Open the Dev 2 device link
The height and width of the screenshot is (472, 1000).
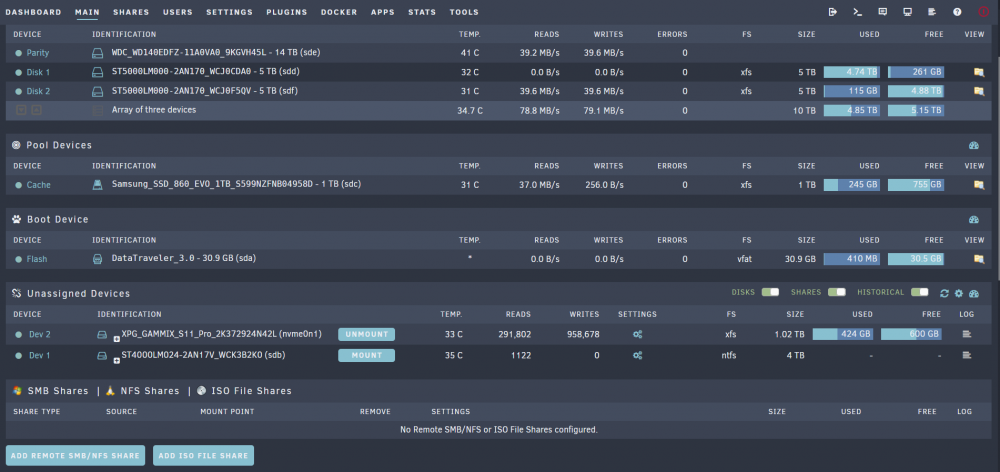tap(40, 334)
